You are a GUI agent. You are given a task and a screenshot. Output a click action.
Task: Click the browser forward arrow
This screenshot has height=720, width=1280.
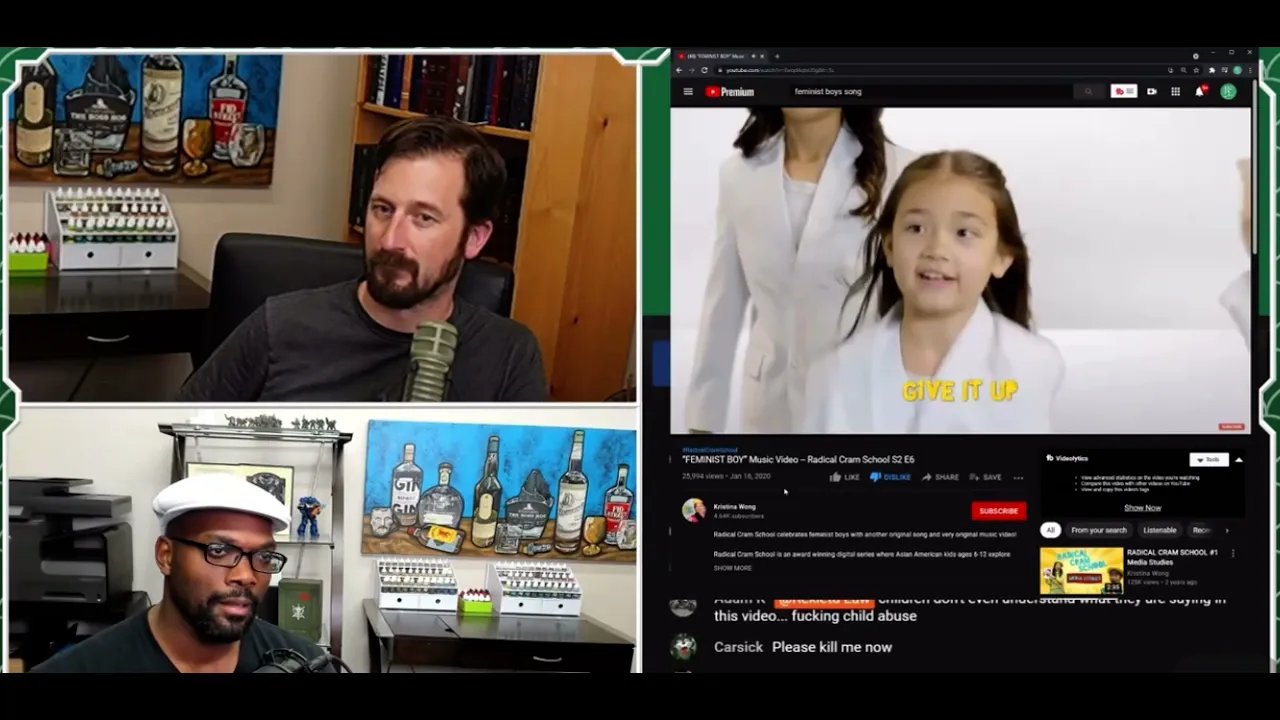pyautogui.click(x=691, y=70)
